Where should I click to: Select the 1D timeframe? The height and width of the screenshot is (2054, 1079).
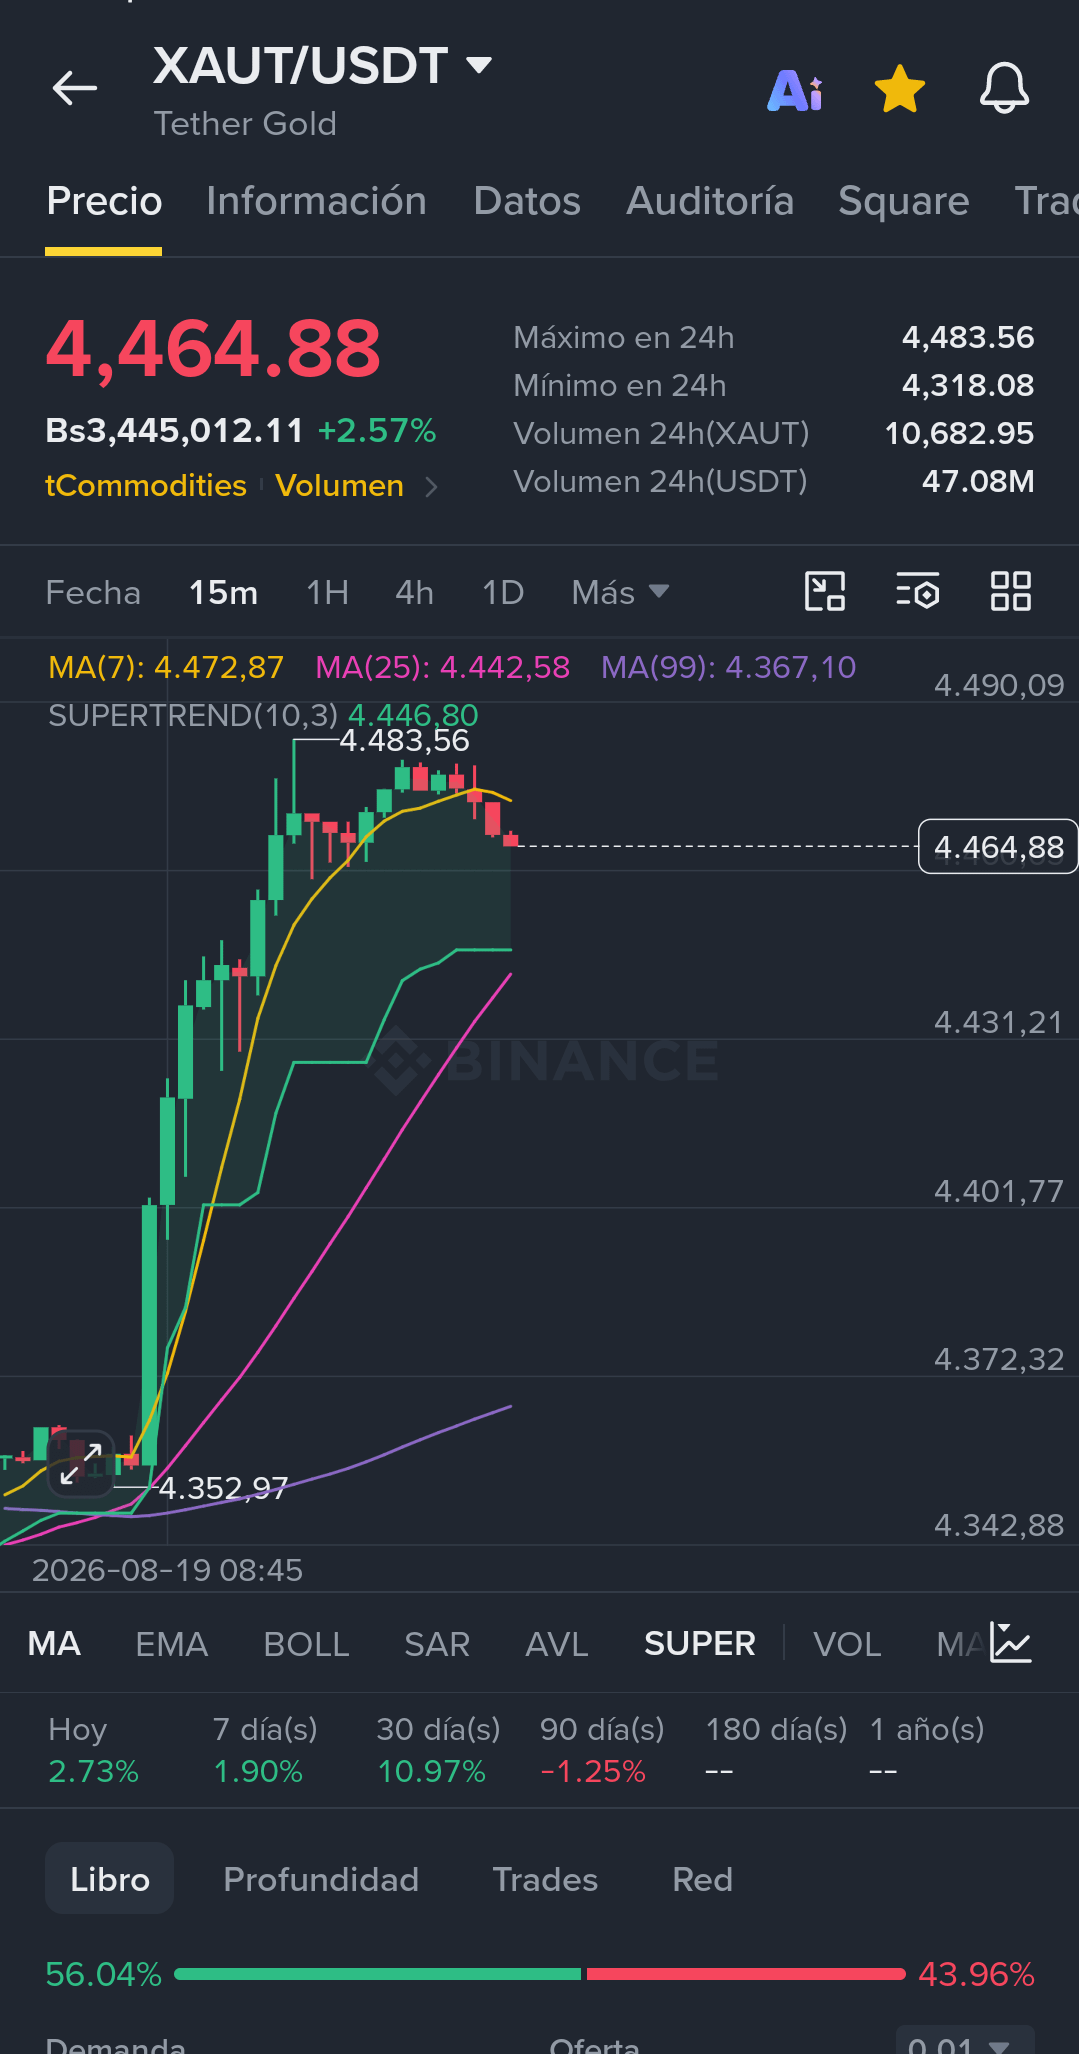tap(503, 593)
